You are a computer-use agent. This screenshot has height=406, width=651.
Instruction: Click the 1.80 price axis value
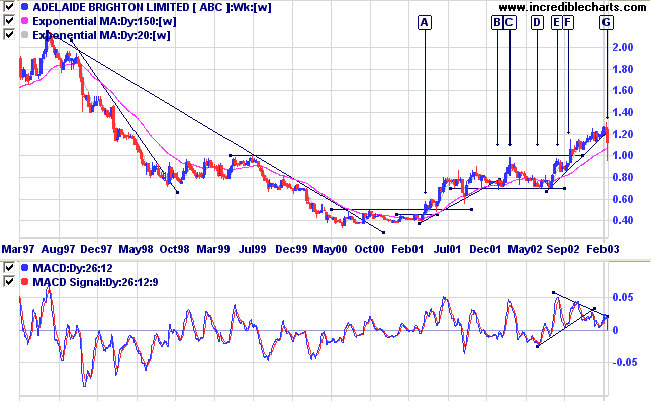click(623, 69)
